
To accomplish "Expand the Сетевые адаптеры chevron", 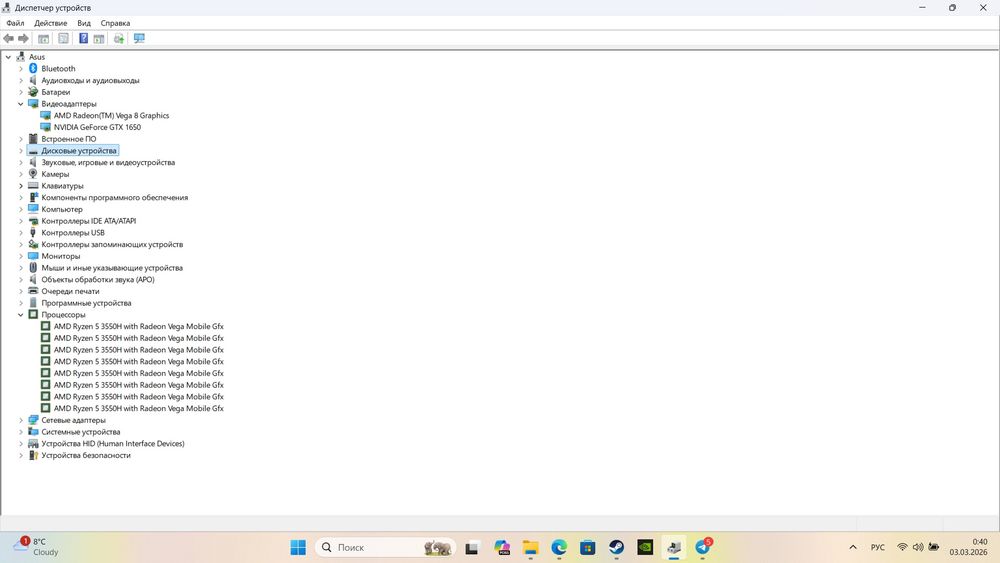I will (x=20, y=420).
